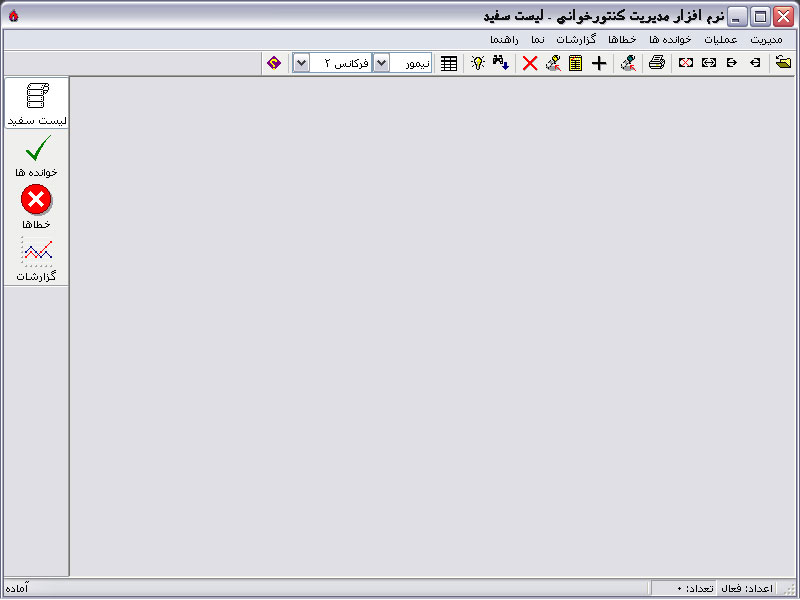800x600 pixels.
Task: Click the binoculars search toolbar icon
Action: coord(501,63)
